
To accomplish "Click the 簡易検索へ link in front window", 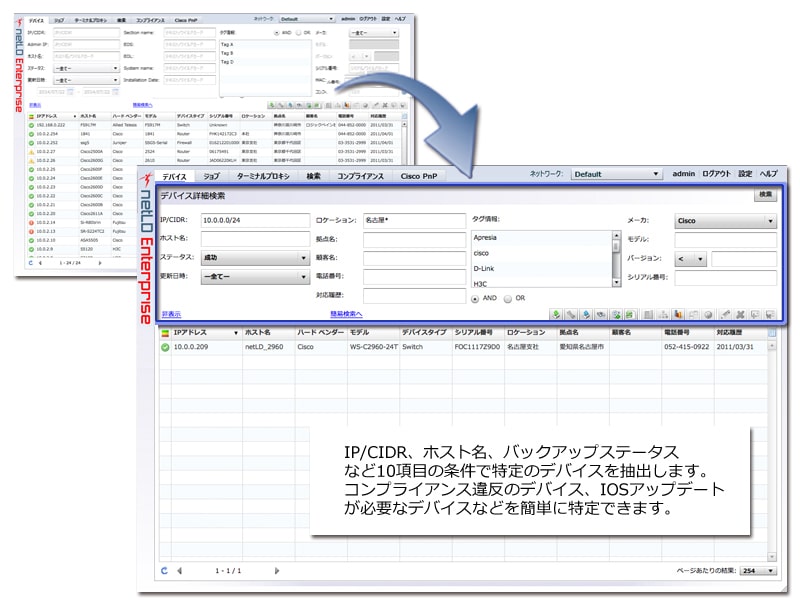I will pos(346,314).
